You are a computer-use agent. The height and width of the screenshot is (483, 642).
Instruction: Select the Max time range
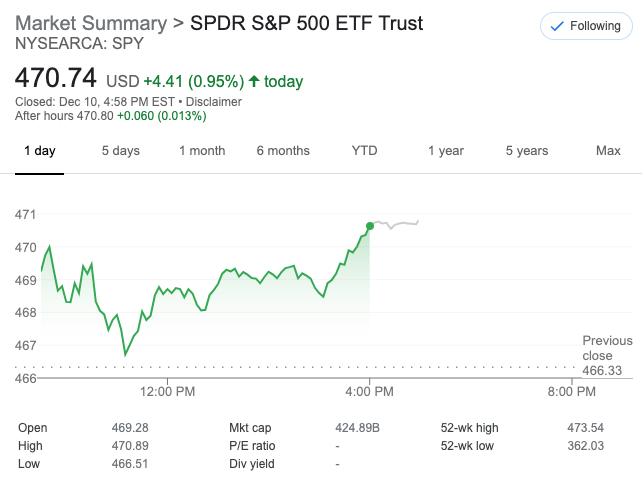click(608, 151)
